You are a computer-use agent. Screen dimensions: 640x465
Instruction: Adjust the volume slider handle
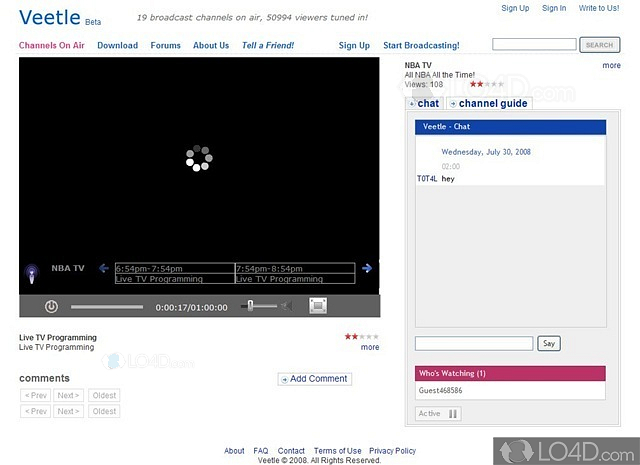pos(250,305)
